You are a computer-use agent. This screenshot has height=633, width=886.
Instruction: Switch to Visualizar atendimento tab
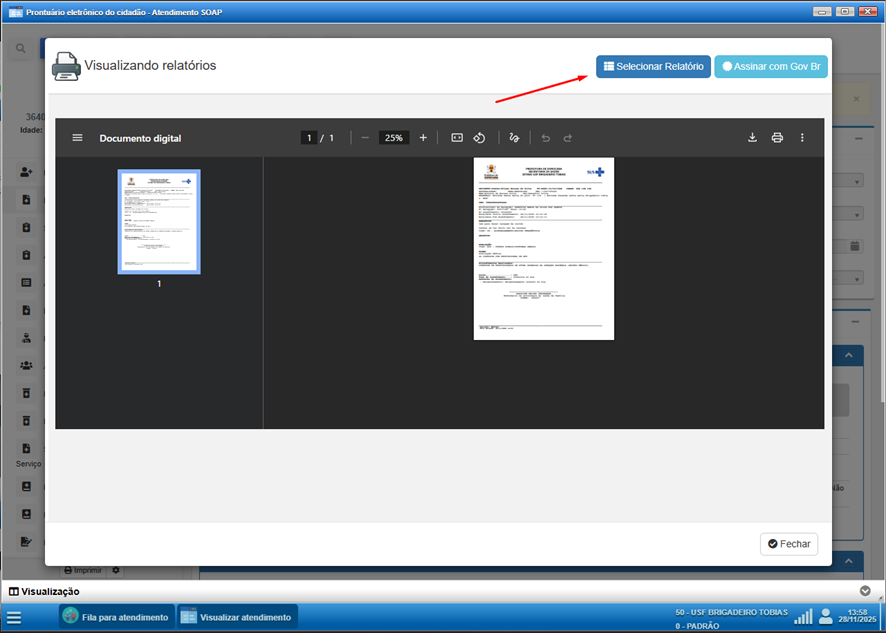237,617
